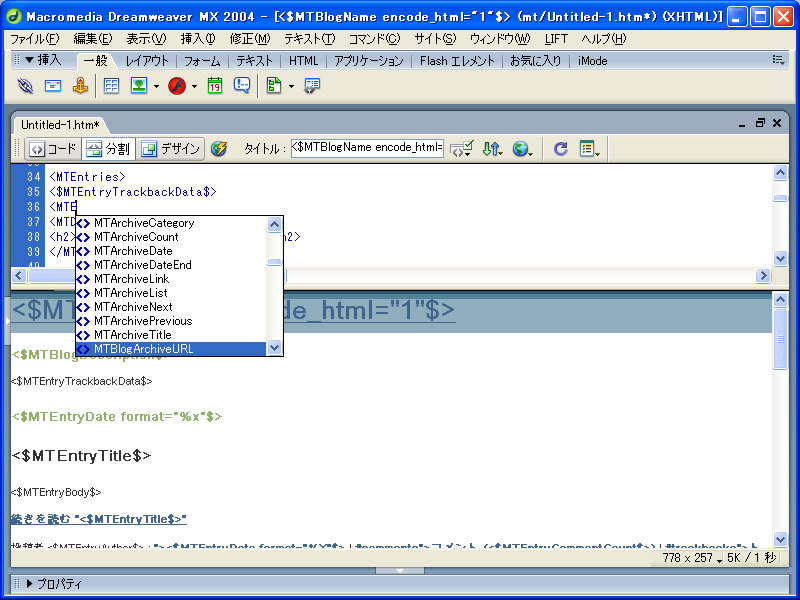Refresh Design View icon
800x600 pixels.
(x=561, y=149)
